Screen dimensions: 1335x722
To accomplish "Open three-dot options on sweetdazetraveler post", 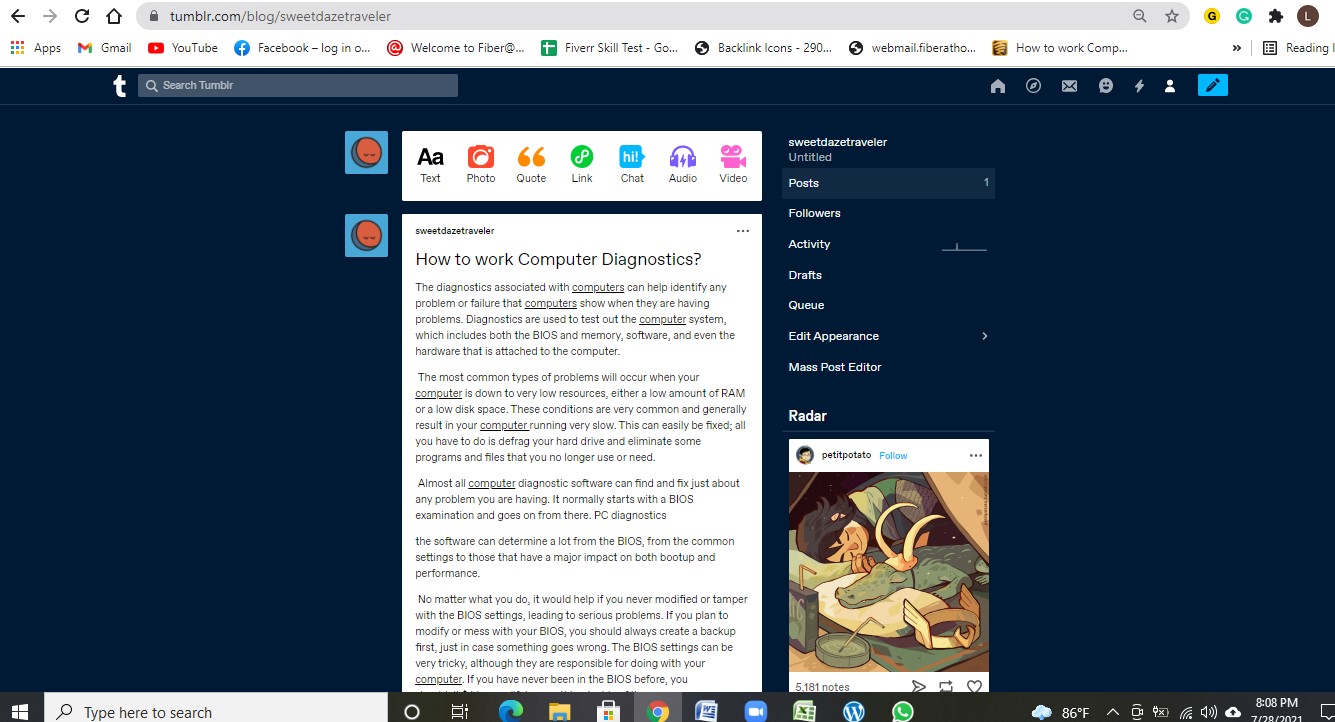I will pyautogui.click(x=742, y=231).
